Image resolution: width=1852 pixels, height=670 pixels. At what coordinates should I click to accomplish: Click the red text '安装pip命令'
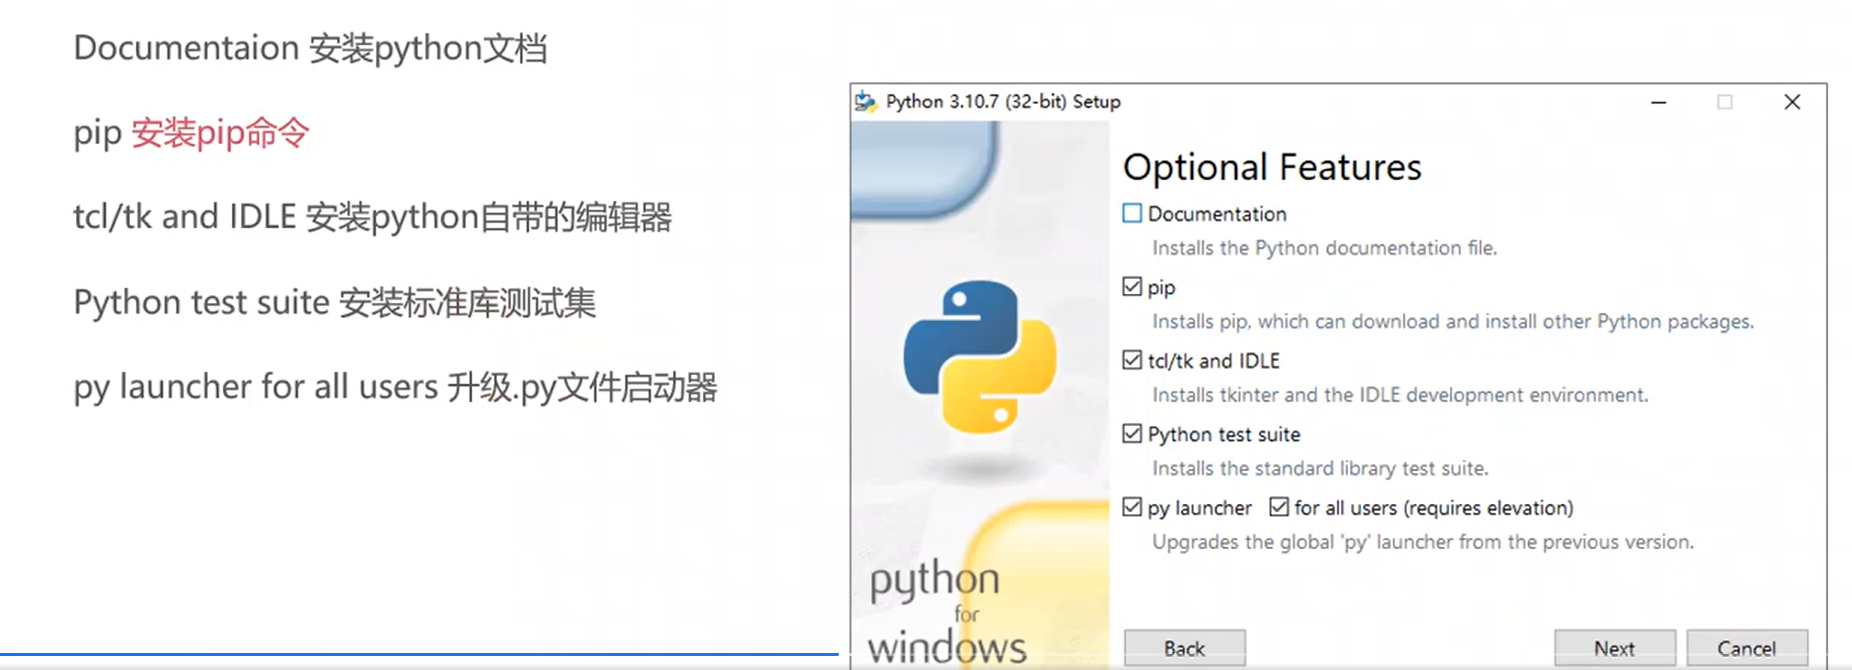pyautogui.click(x=220, y=132)
